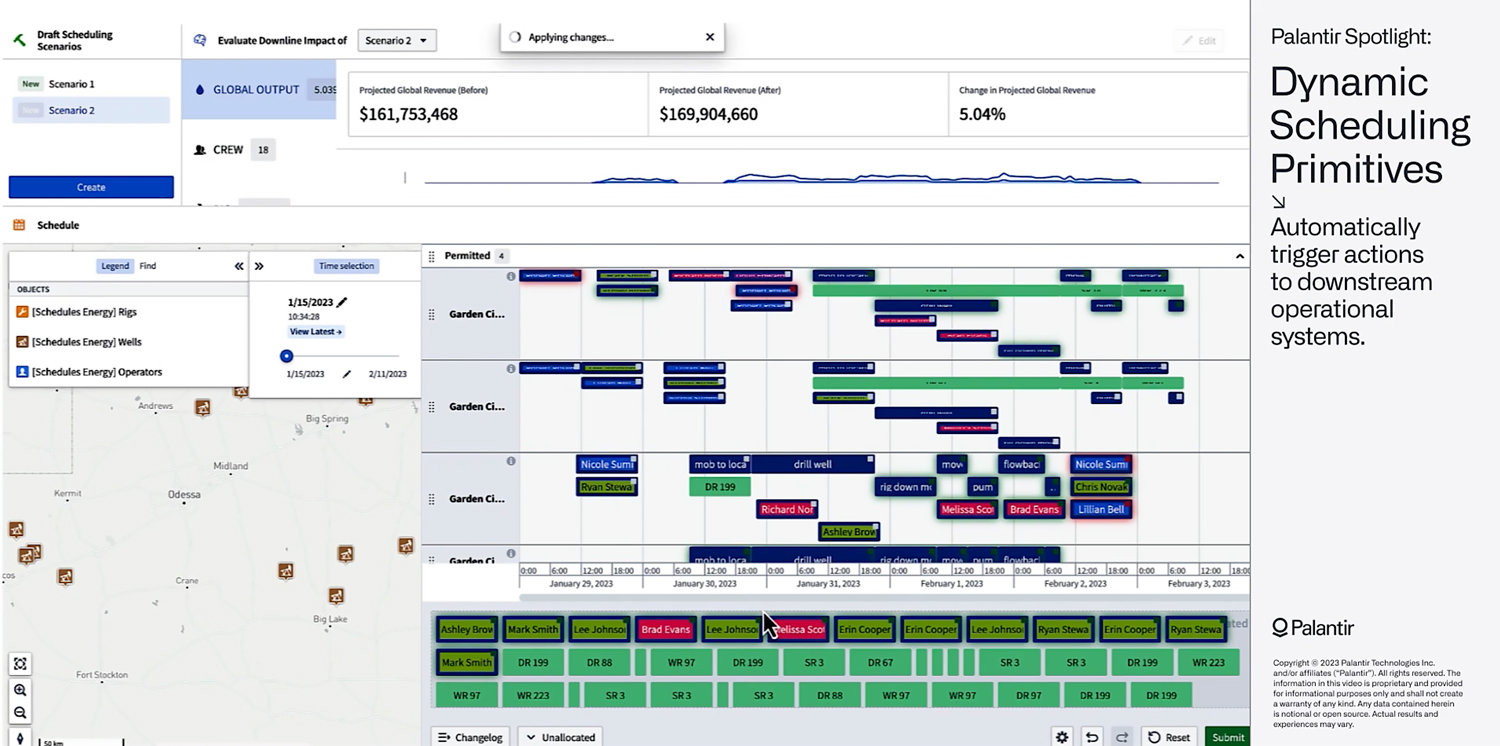Click the $169,904,660 revenue value
The width and height of the screenshot is (1500, 746).
(709, 114)
